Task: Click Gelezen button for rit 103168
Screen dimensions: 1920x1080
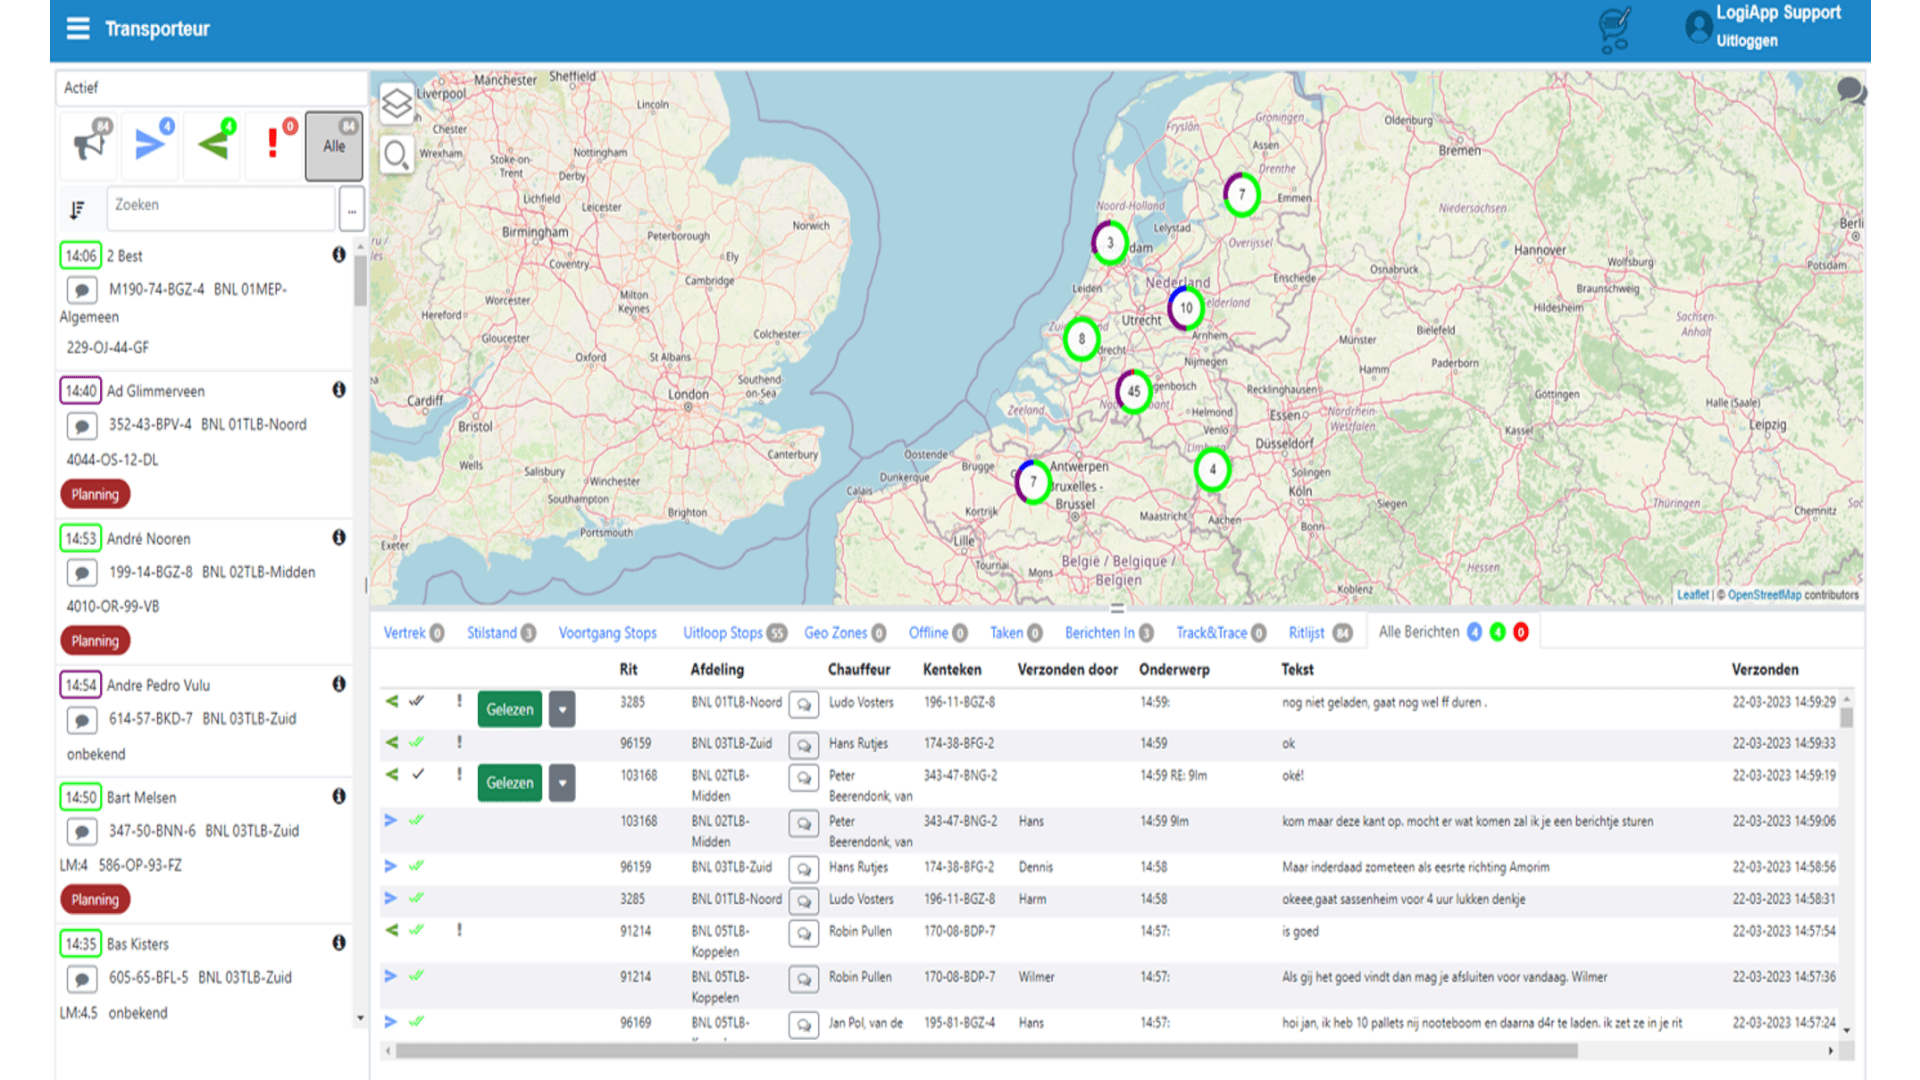Action: tap(510, 783)
